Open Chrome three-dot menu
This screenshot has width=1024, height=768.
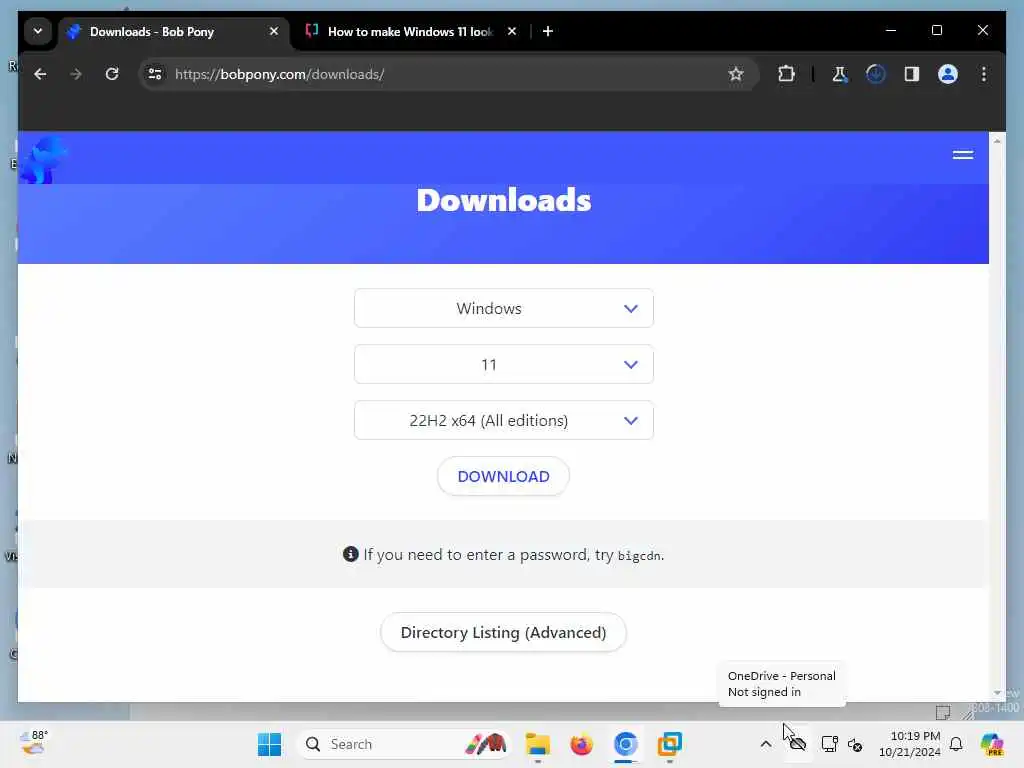click(984, 74)
